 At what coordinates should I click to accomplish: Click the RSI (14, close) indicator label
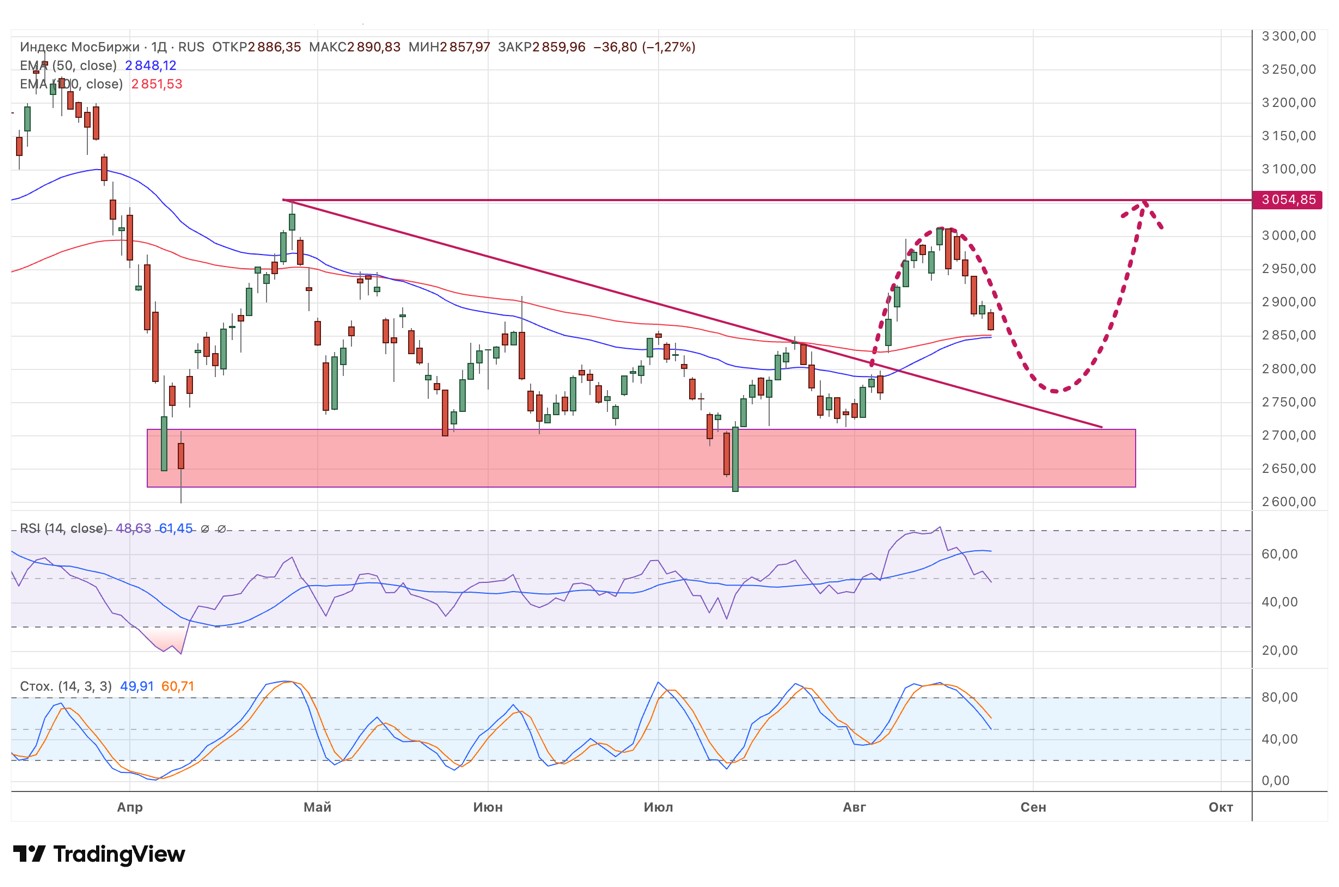tap(63, 528)
